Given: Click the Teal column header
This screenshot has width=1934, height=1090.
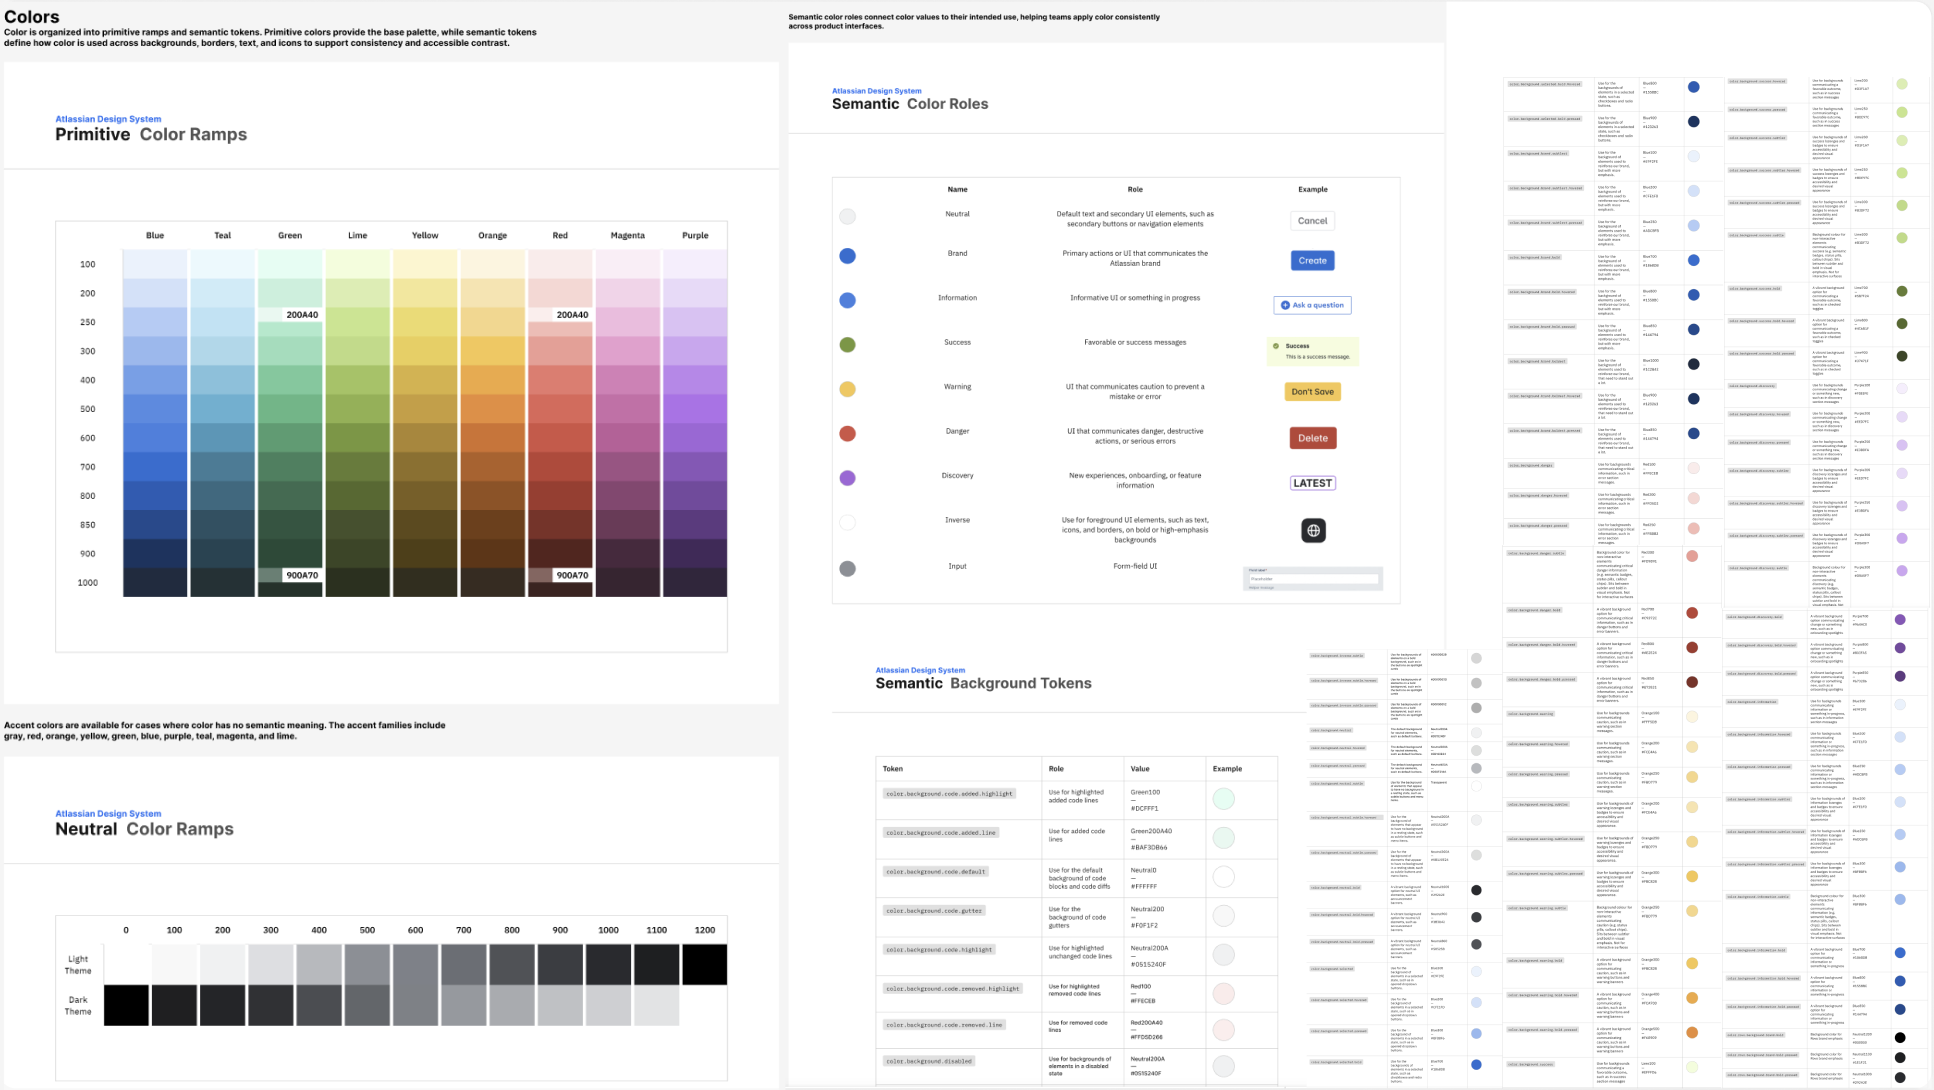Looking at the screenshot, I should (x=222, y=236).
